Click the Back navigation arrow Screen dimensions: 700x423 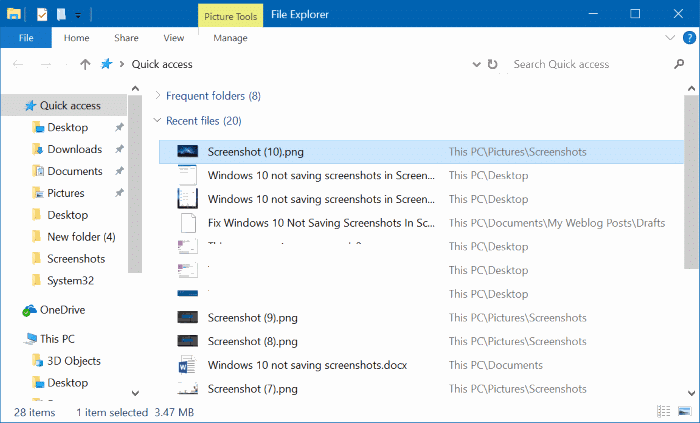(x=18, y=64)
